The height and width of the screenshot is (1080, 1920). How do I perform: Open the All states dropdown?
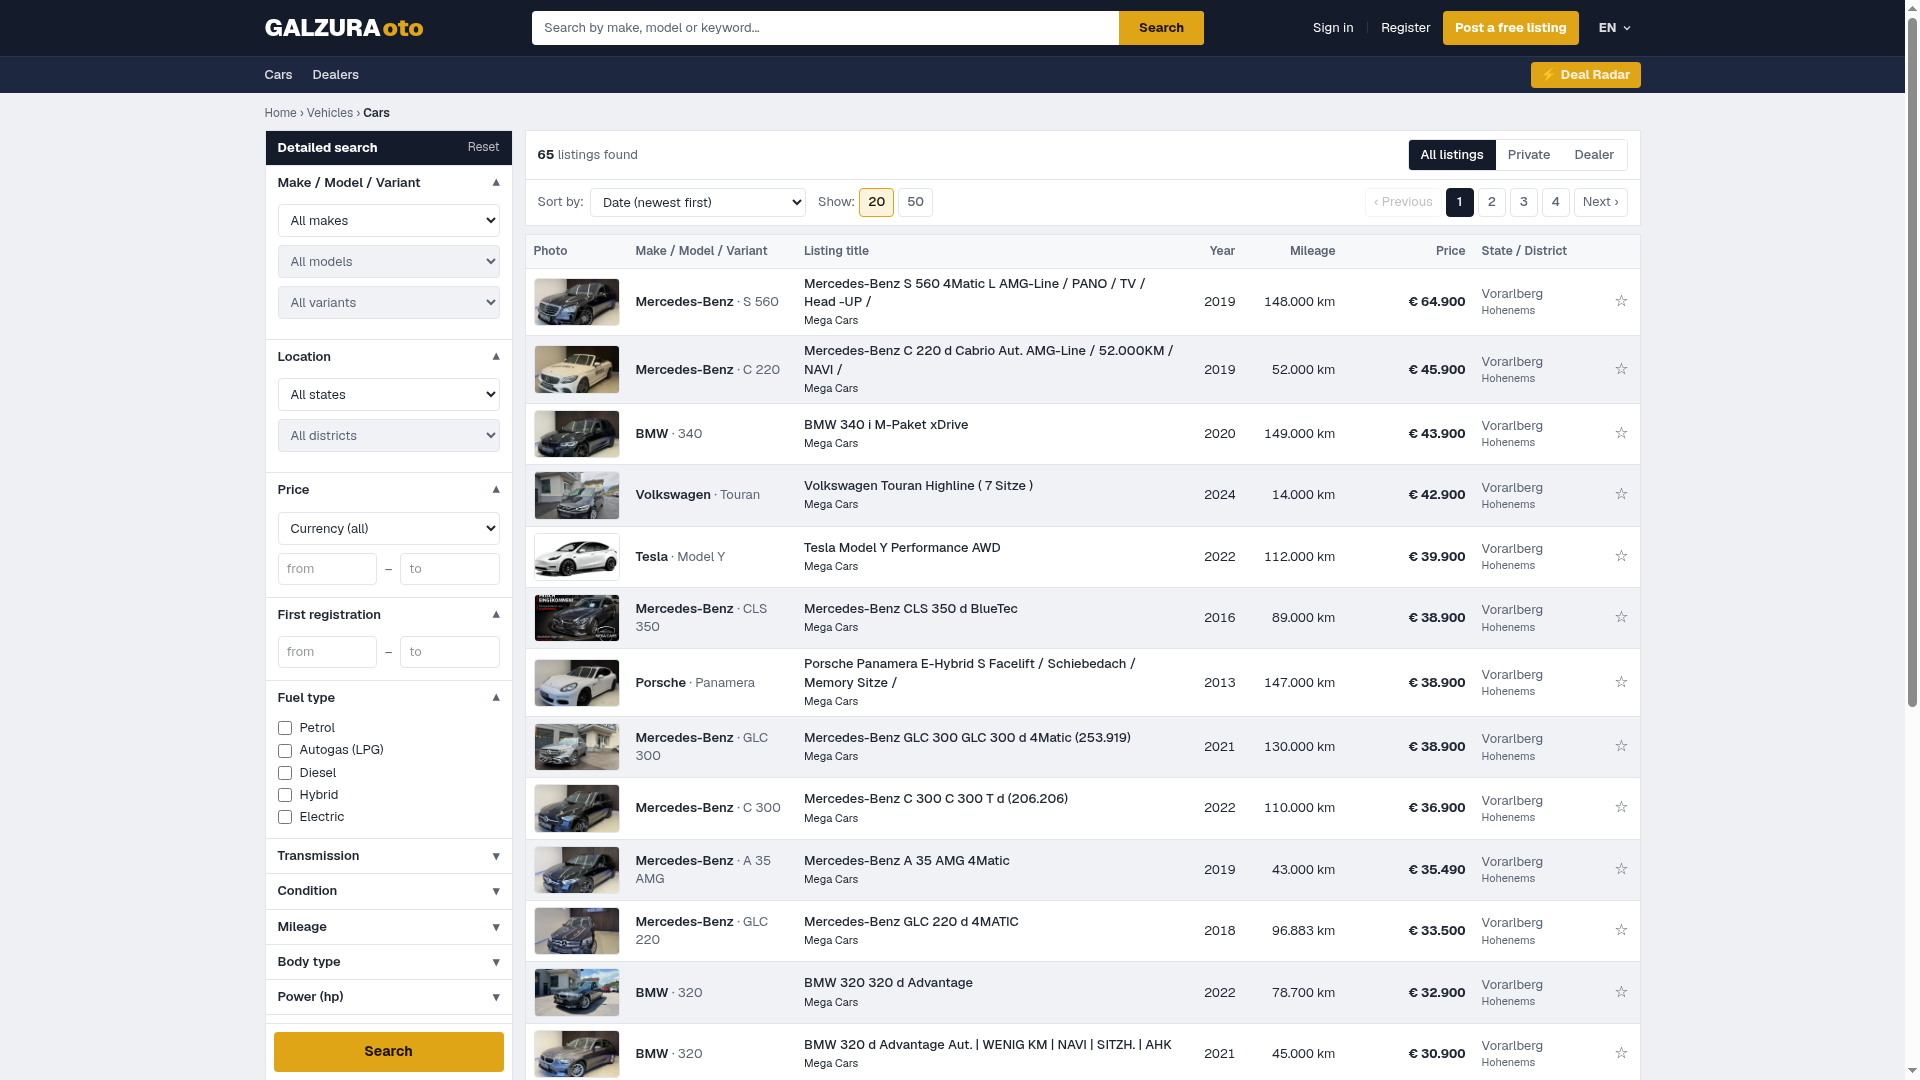[x=388, y=395]
